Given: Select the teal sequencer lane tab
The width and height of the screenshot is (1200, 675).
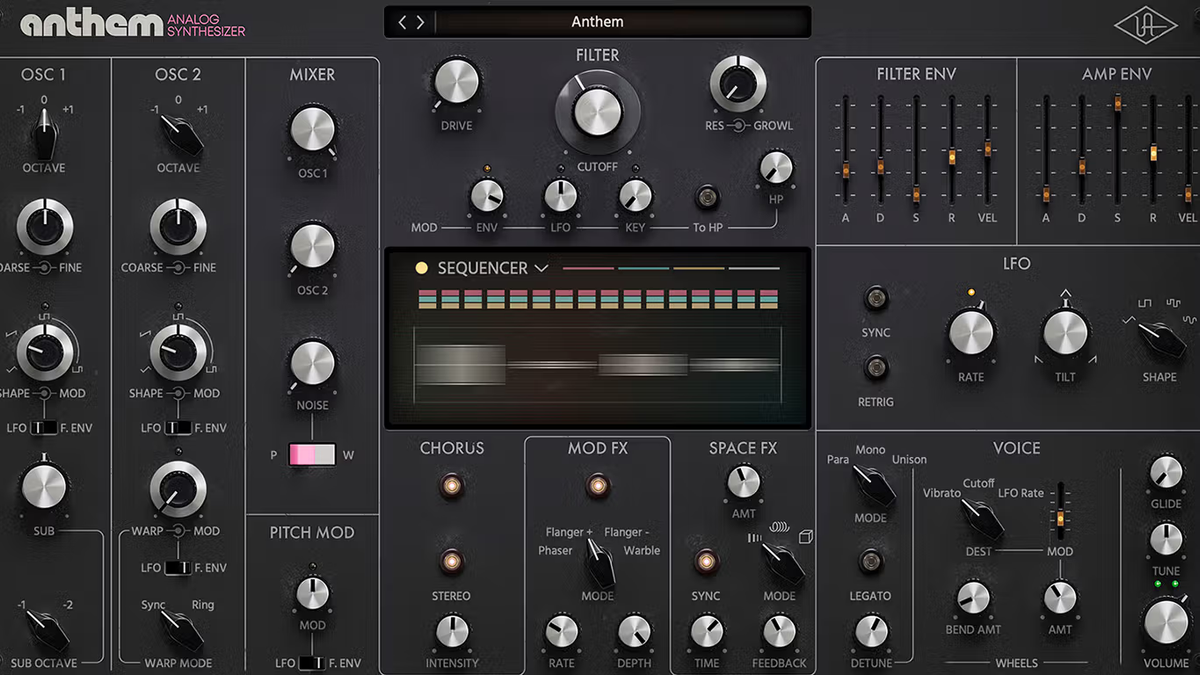Looking at the screenshot, I should click(x=643, y=268).
